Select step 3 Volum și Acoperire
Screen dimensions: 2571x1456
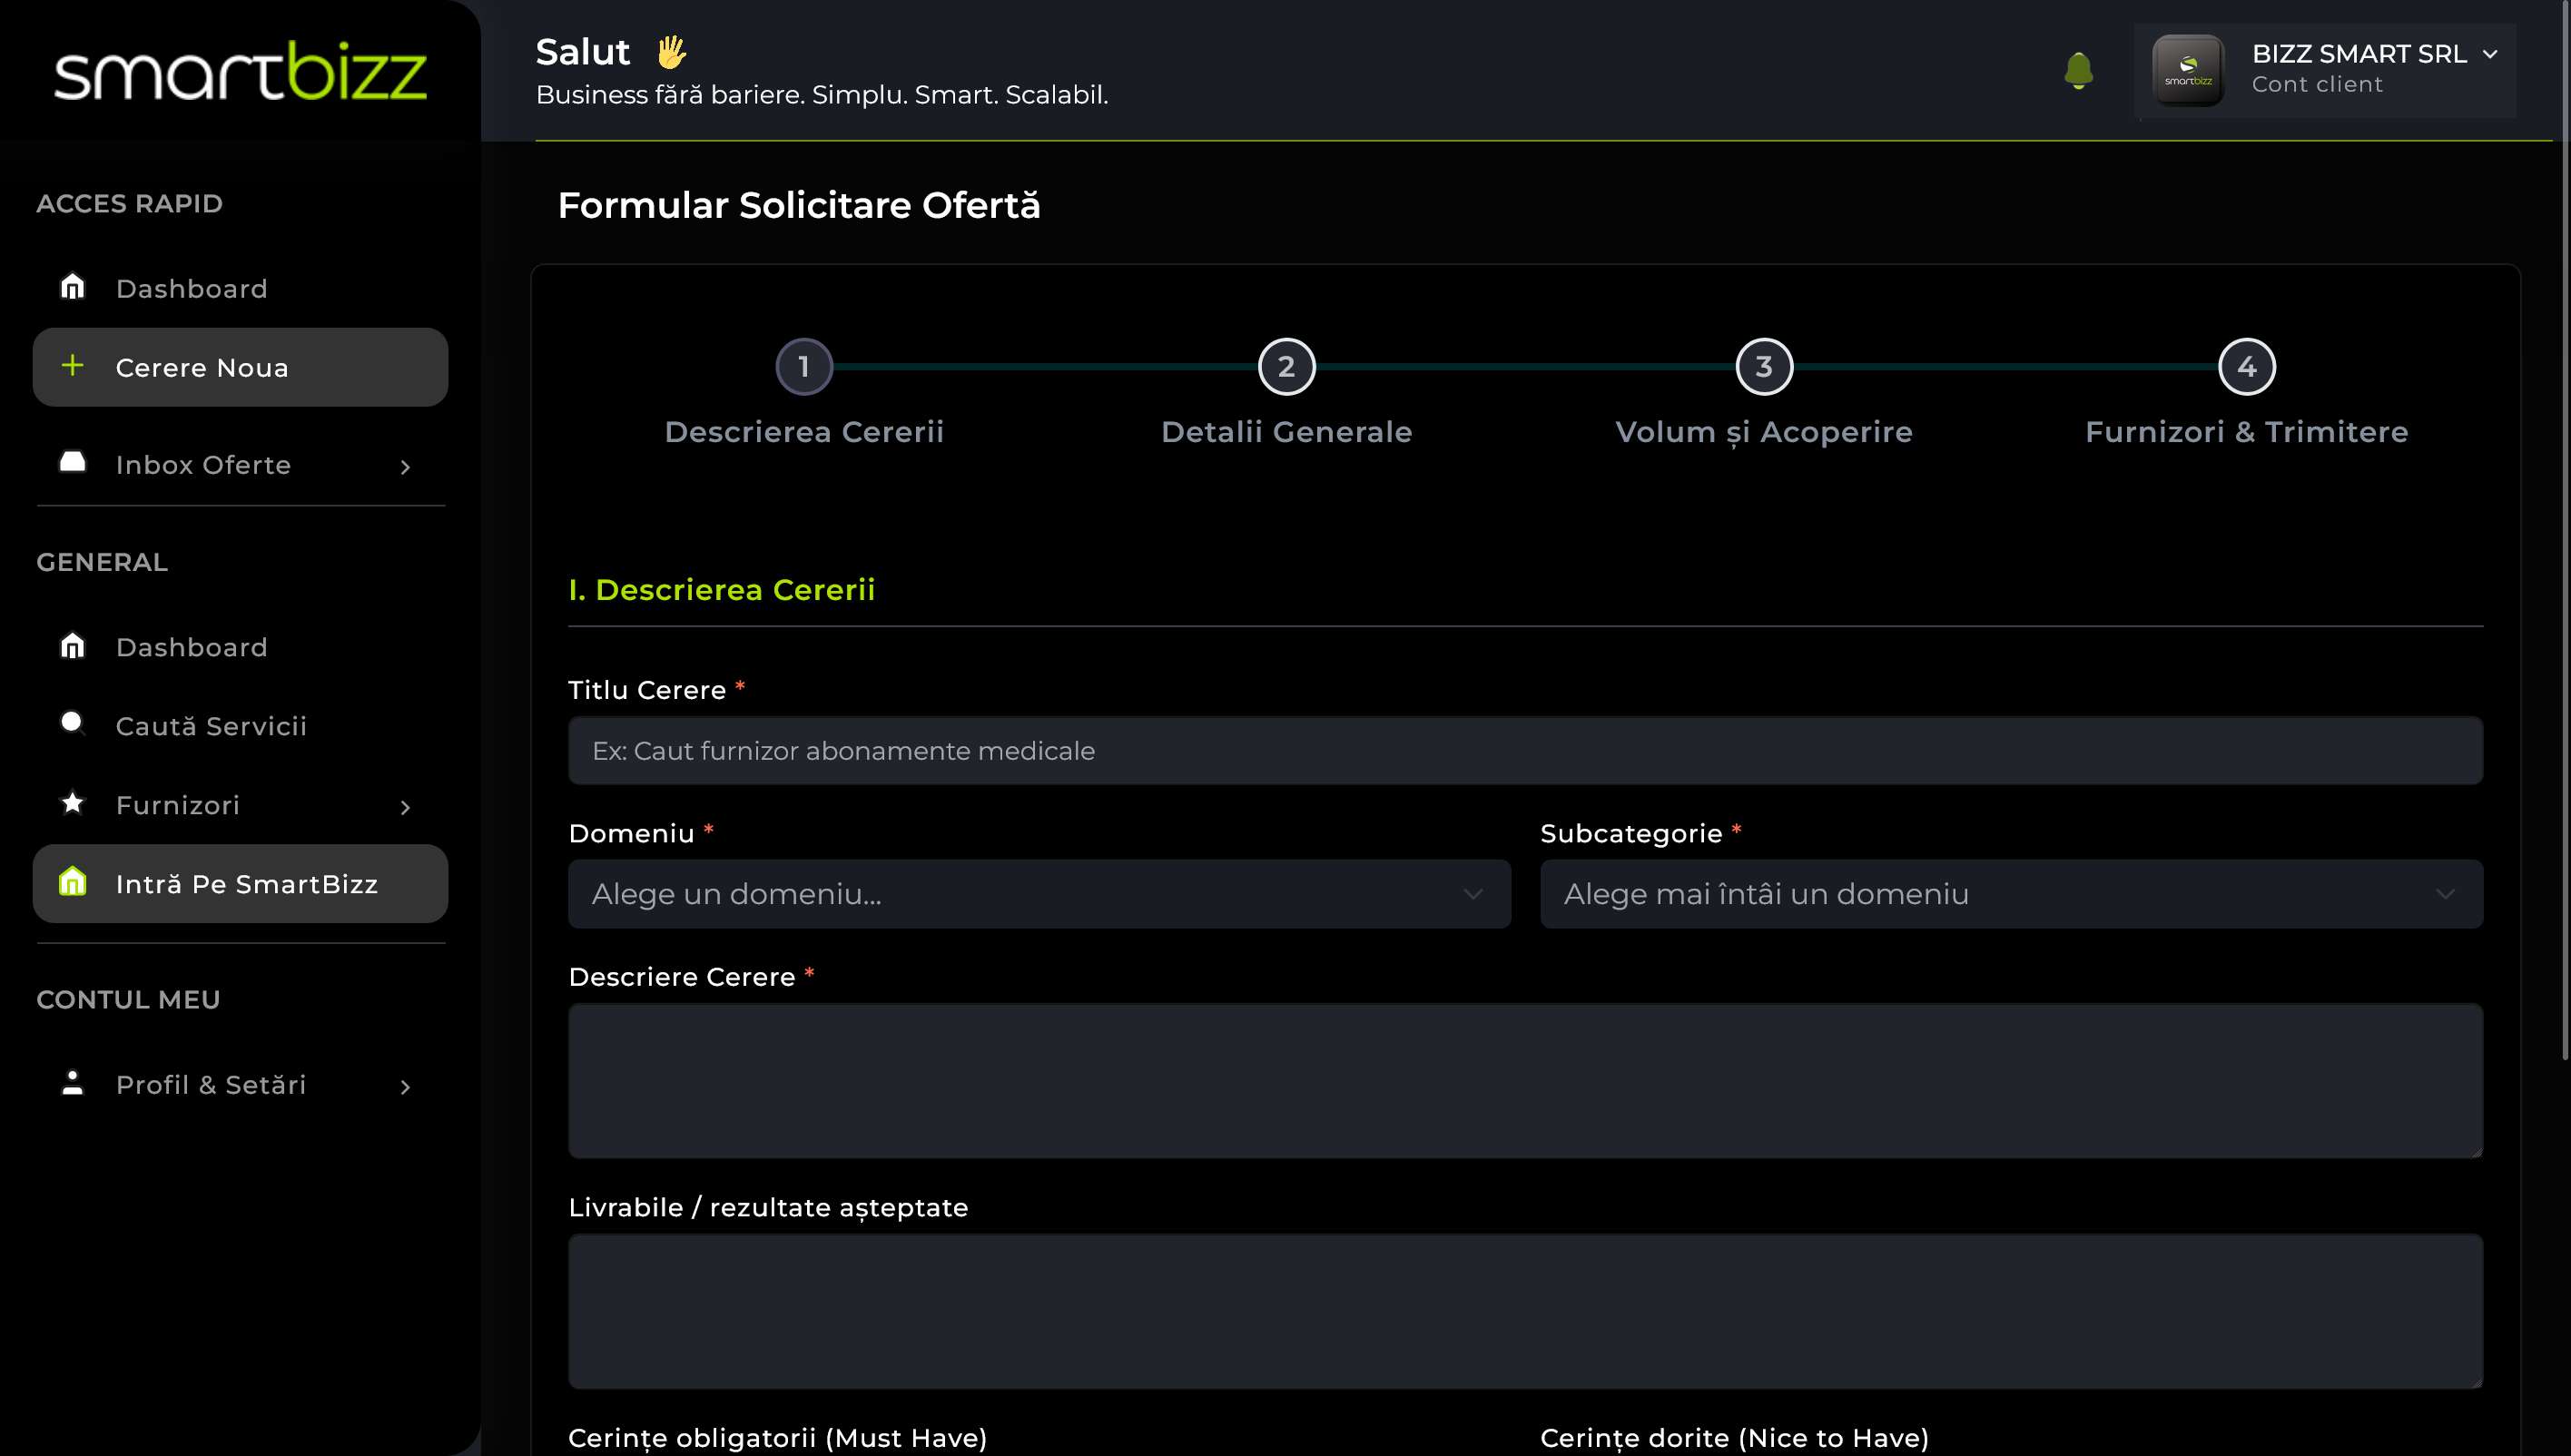click(1764, 367)
